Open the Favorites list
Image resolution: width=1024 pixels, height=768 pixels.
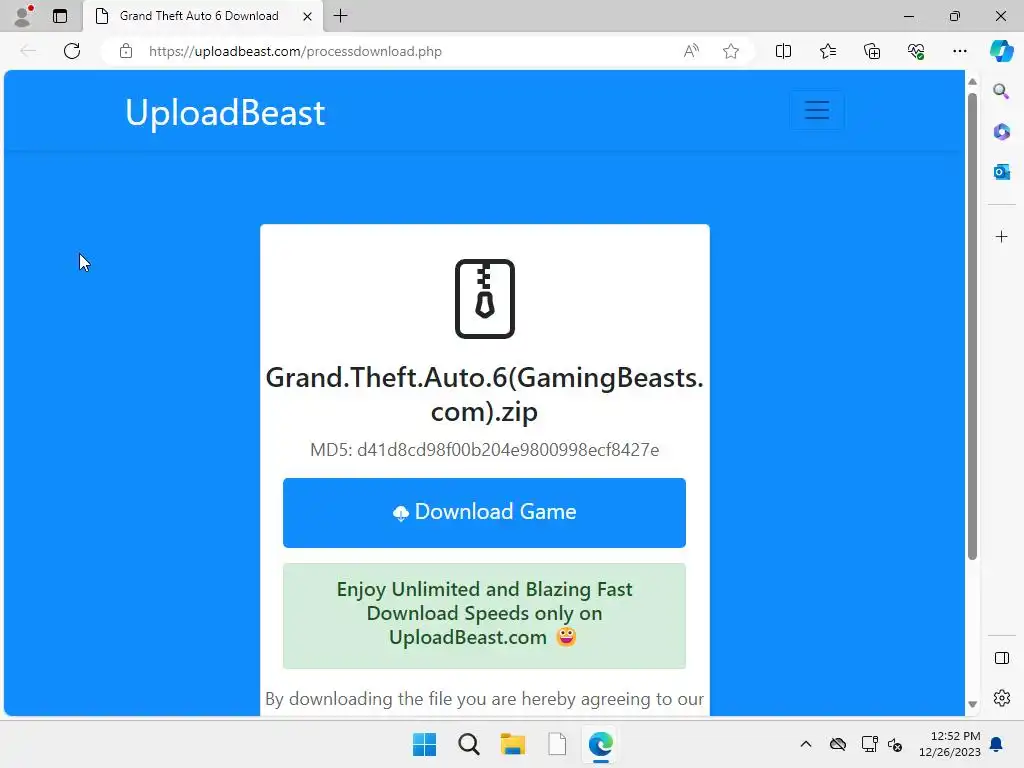[827, 51]
